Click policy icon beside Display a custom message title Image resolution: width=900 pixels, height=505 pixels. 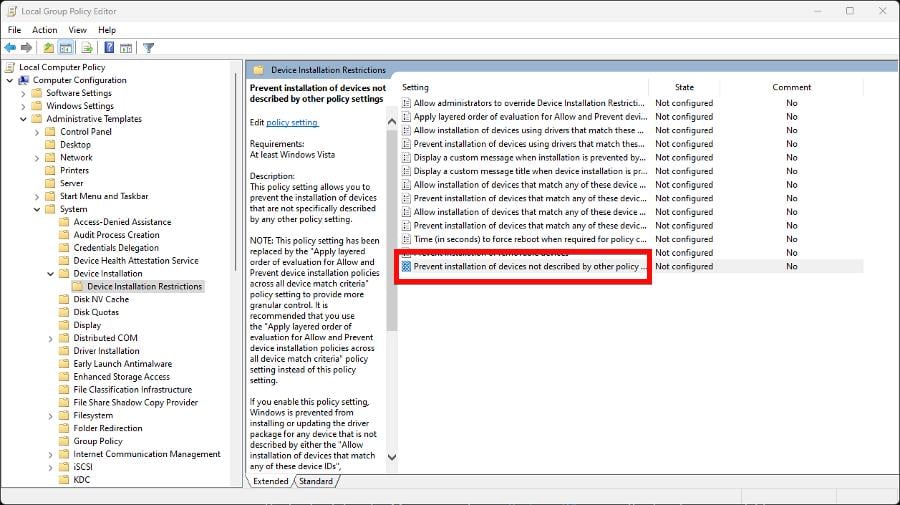pyautogui.click(x=406, y=171)
